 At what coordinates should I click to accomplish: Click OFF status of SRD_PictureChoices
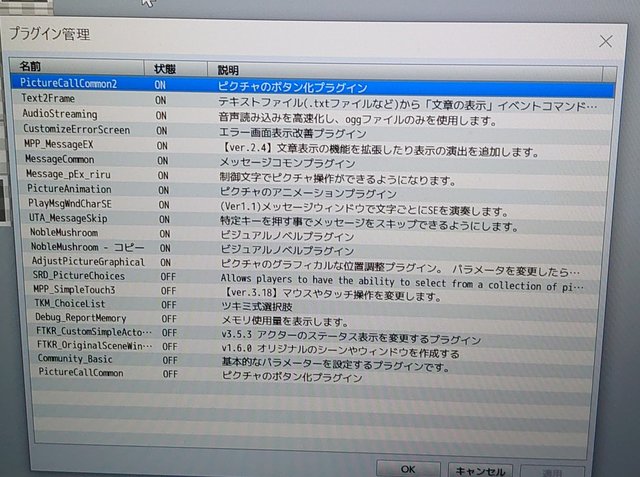point(168,277)
